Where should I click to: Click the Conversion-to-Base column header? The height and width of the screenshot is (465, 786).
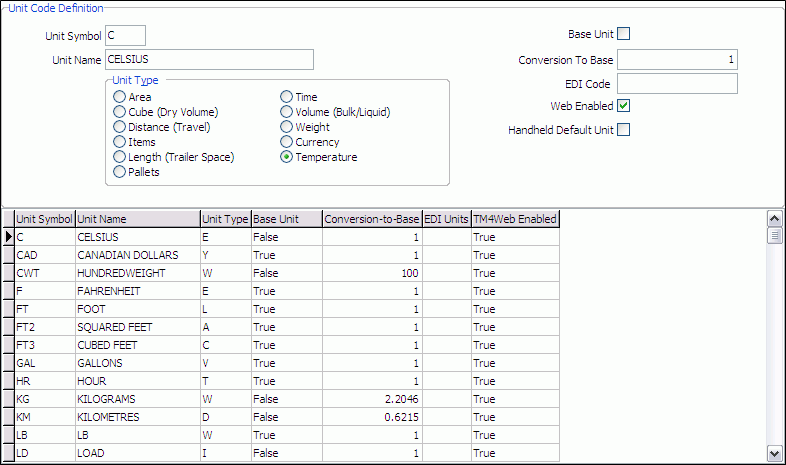tap(371, 219)
